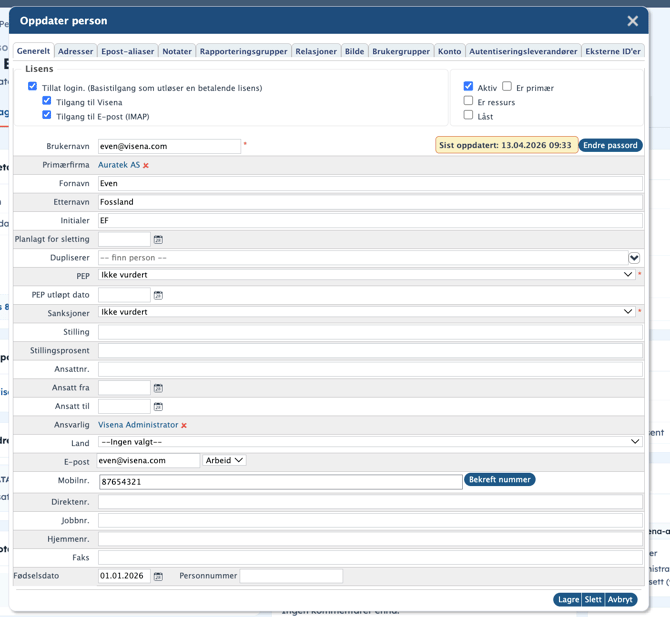Click the Endre passord button
The width and height of the screenshot is (670, 617).
610,145
